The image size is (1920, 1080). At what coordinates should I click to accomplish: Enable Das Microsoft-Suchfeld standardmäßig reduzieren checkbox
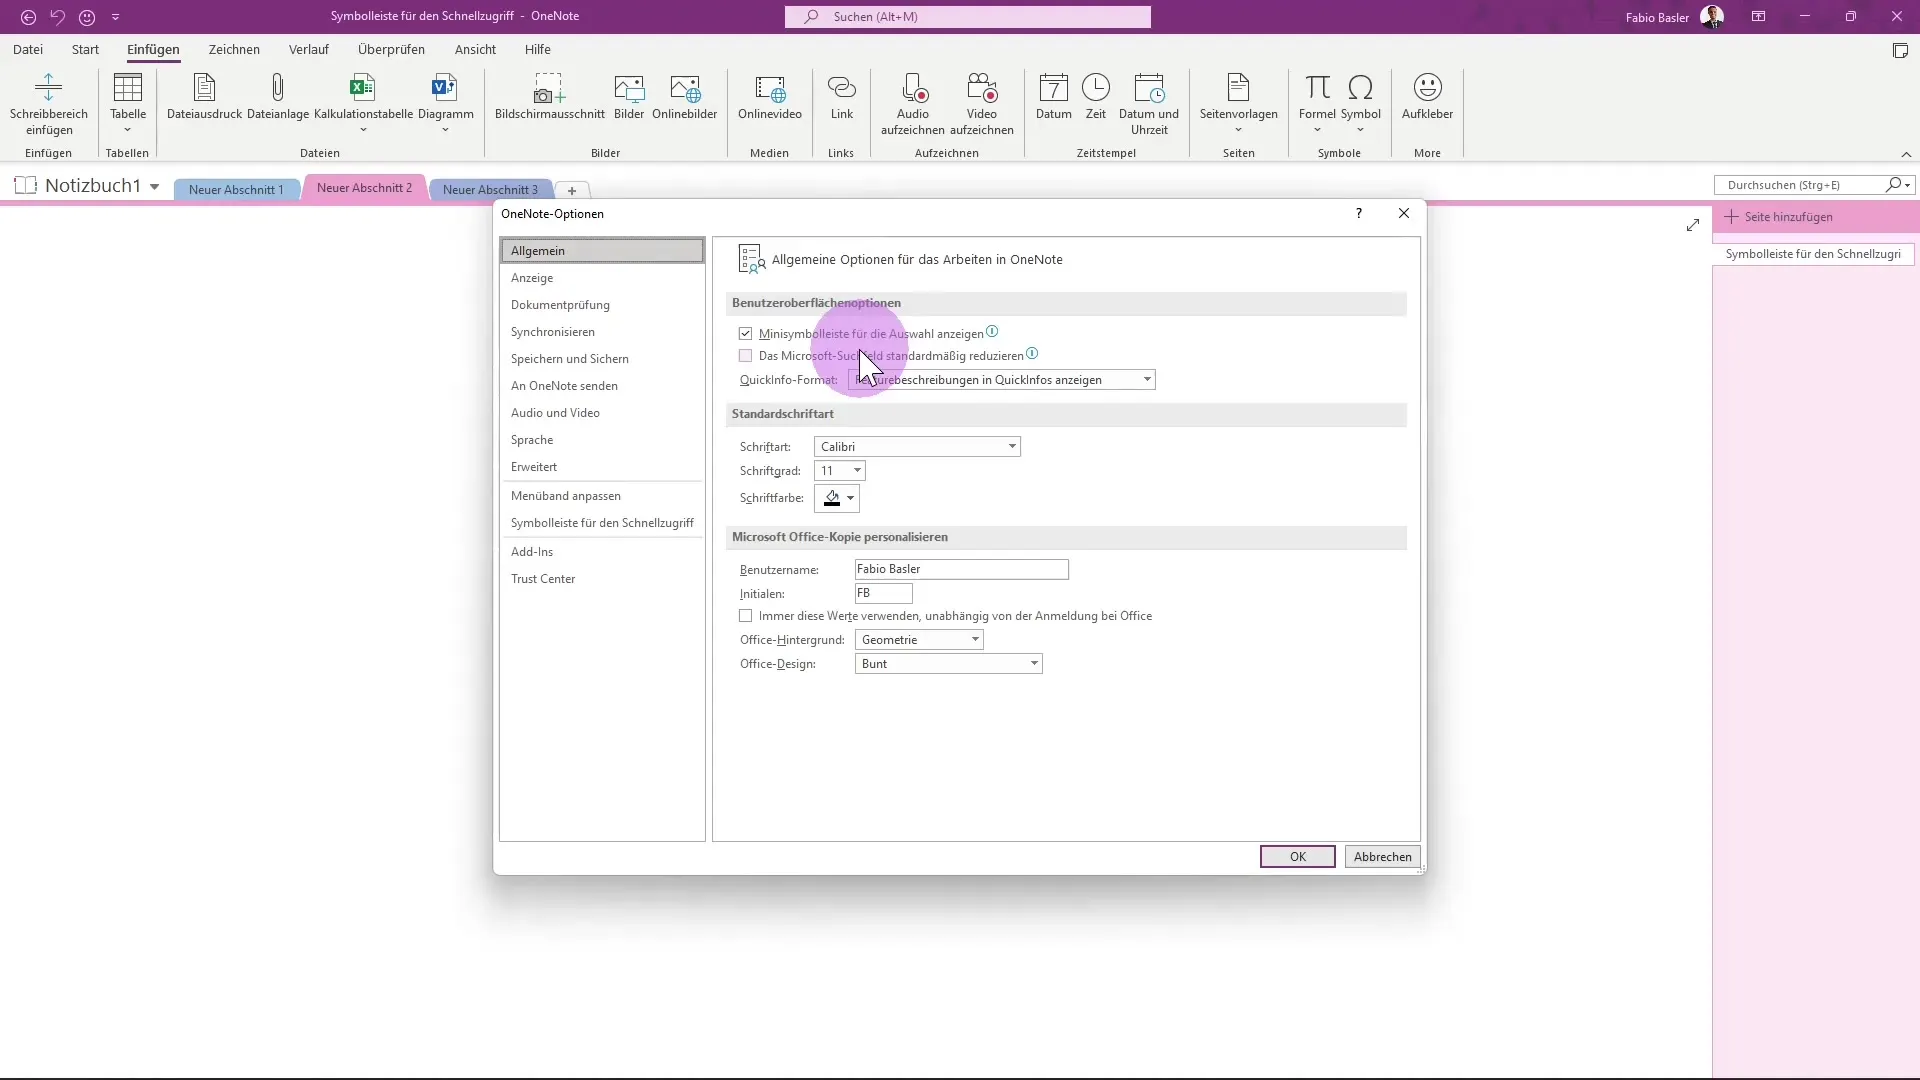point(745,355)
